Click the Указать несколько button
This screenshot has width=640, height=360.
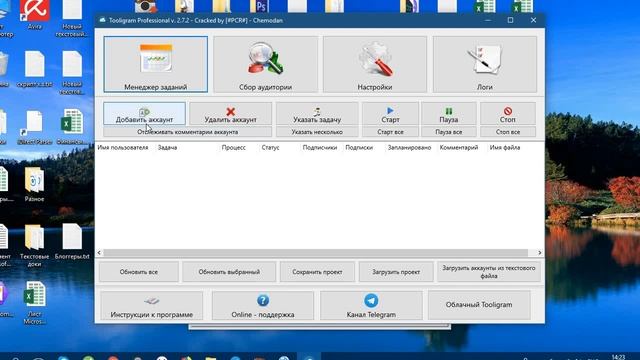317,132
